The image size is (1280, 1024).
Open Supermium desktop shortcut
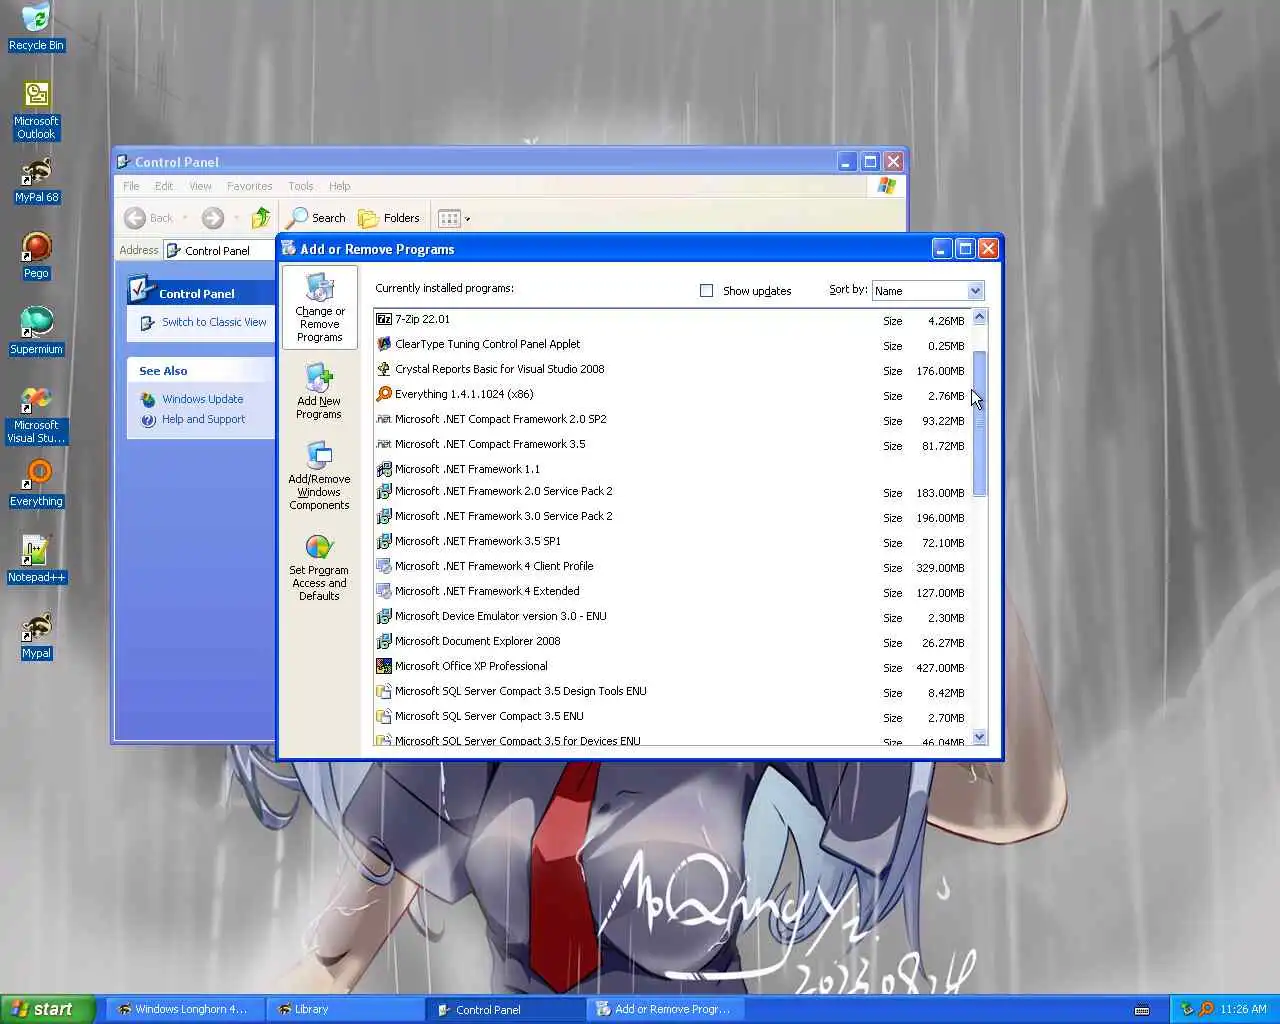[36, 332]
